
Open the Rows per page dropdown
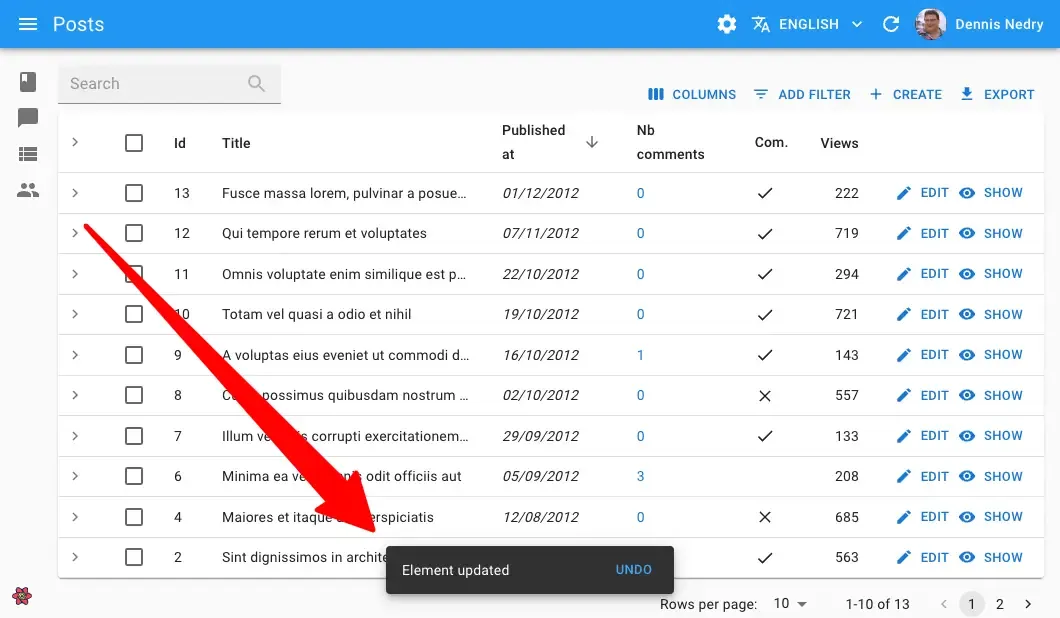tap(789, 604)
